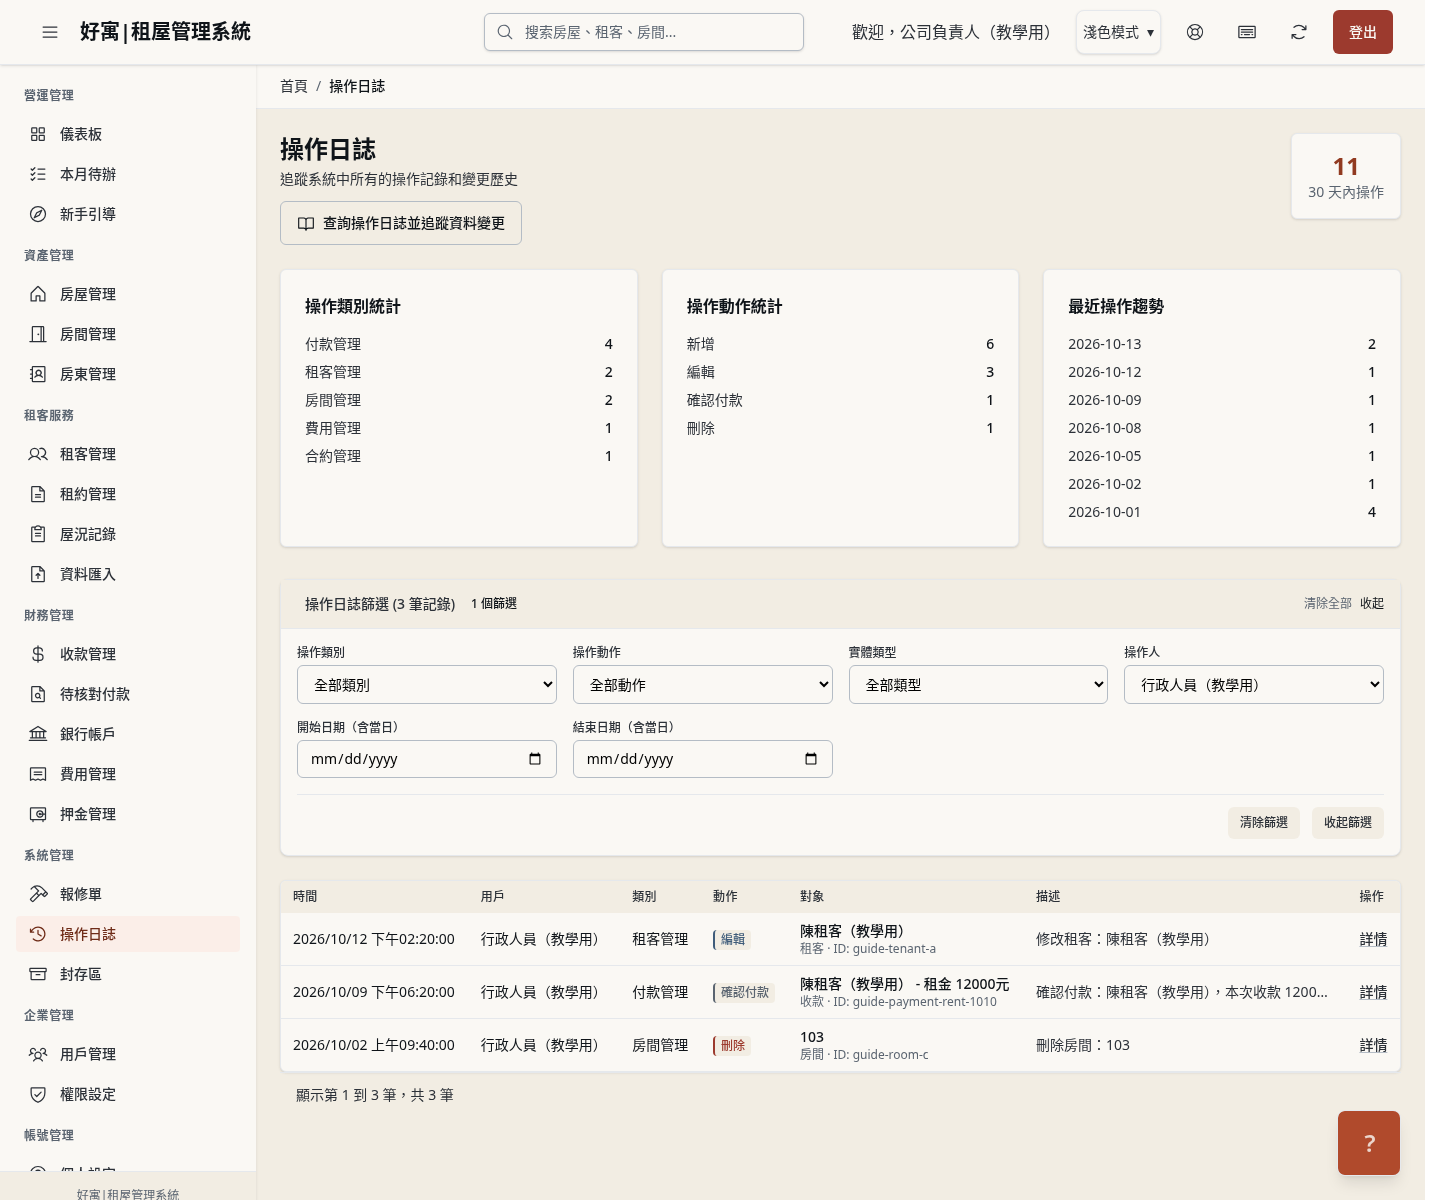Open 用戶管理 in sidebar
1440x1200 pixels.
128,1054
